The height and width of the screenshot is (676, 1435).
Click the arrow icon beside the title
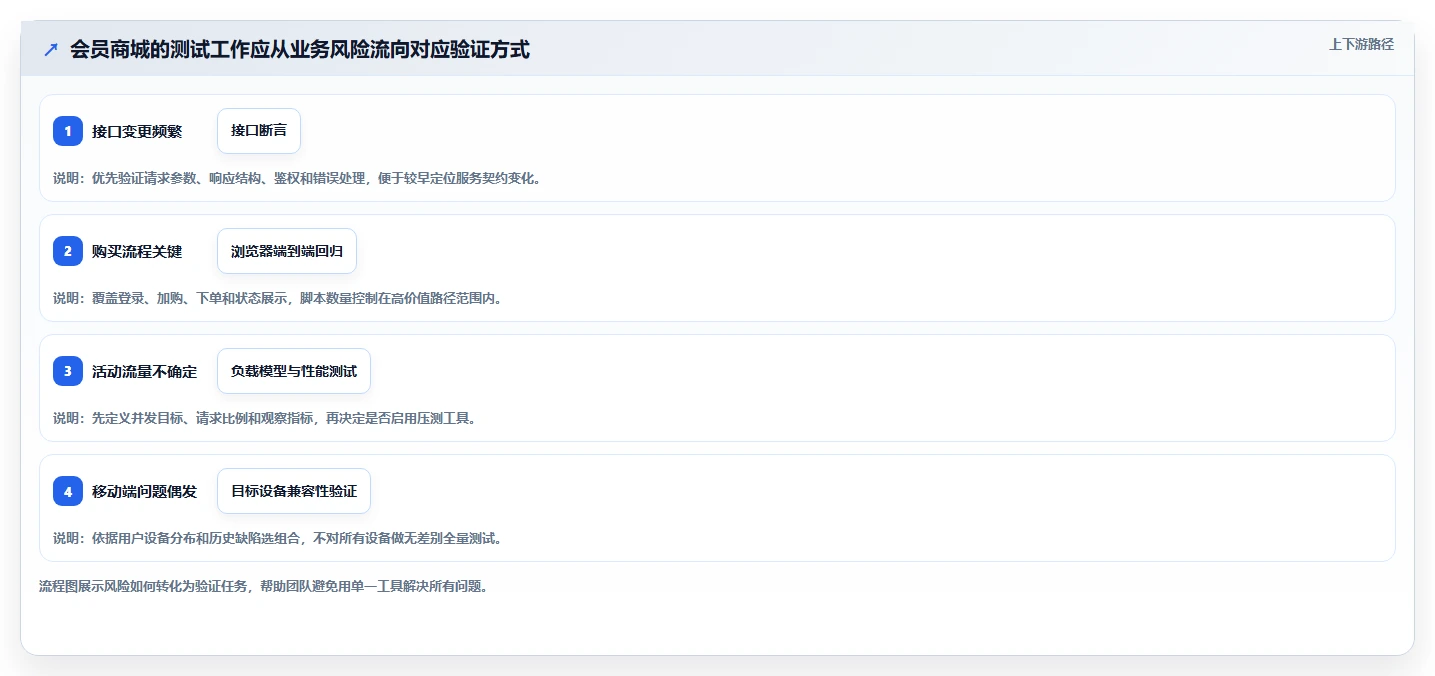pyautogui.click(x=51, y=50)
